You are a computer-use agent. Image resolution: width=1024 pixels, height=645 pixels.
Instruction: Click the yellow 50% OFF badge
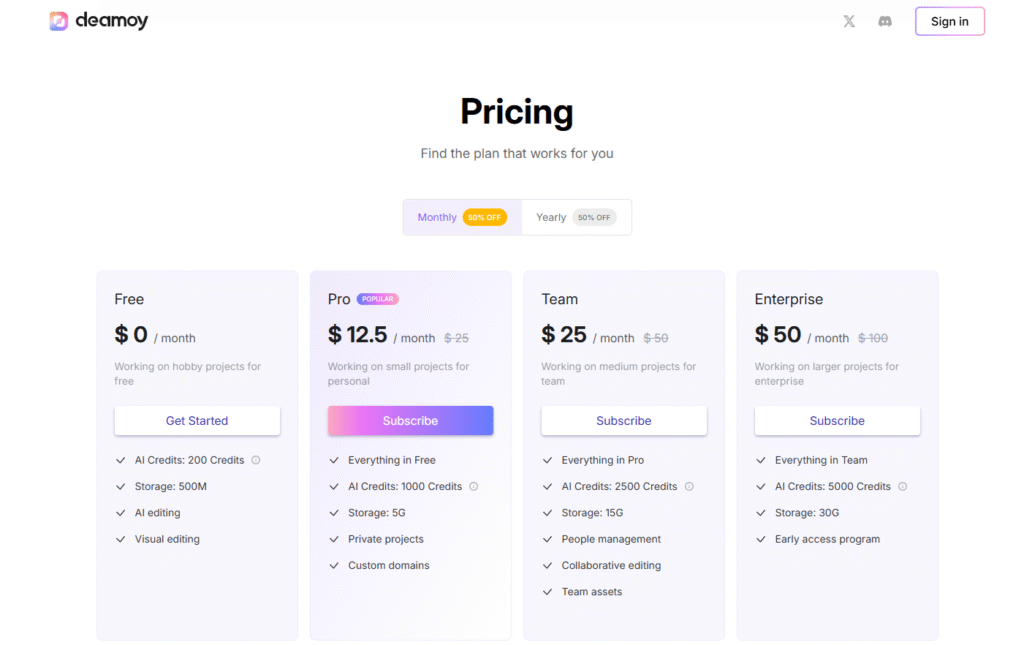point(485,217)
